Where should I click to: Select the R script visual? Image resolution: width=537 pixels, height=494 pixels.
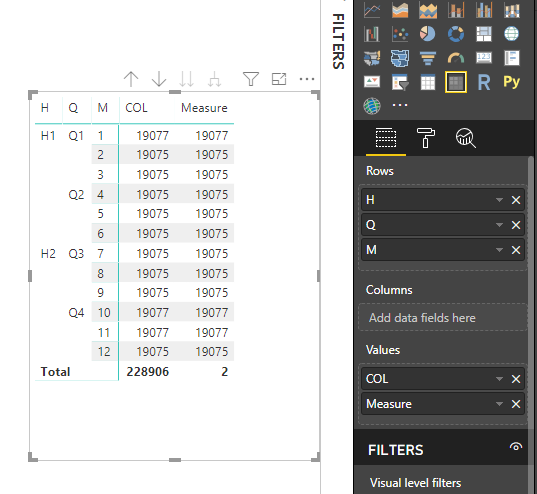(x=484, y=82)
